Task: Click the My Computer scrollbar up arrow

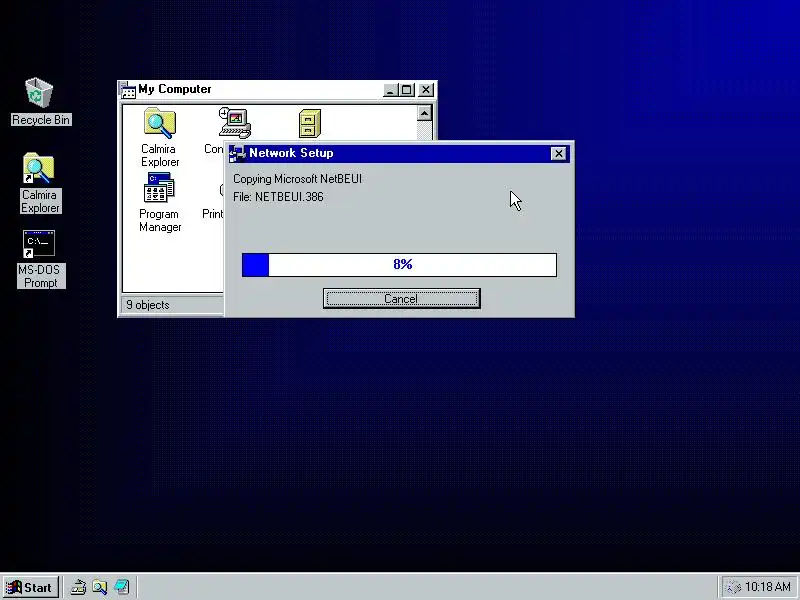Action: [424, 113]
